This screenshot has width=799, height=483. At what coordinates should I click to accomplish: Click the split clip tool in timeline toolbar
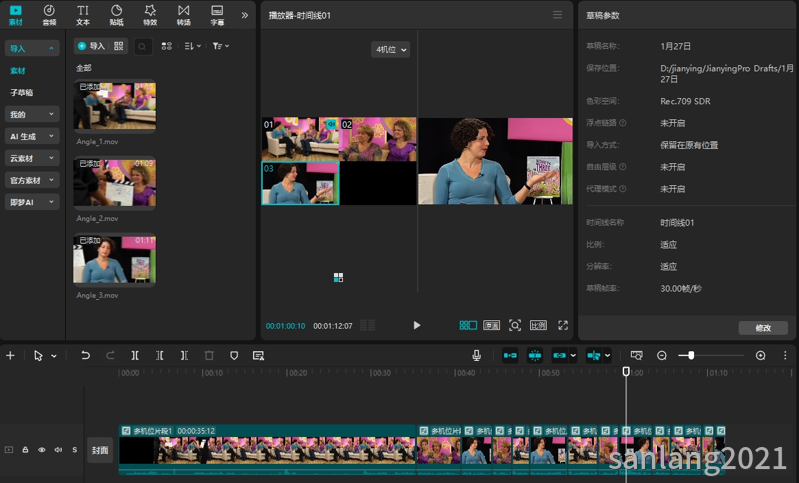(x=135, y=355)
